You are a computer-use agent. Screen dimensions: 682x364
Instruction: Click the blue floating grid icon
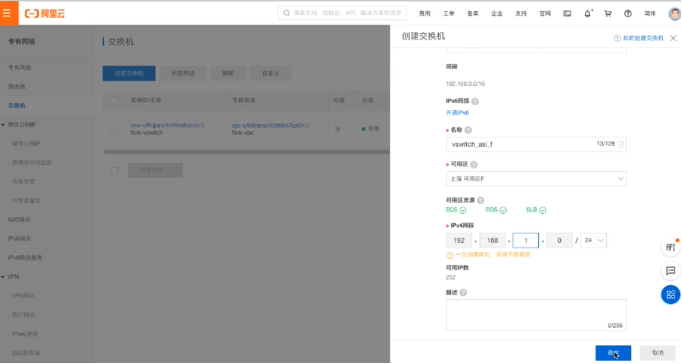[x=671, y=295]
